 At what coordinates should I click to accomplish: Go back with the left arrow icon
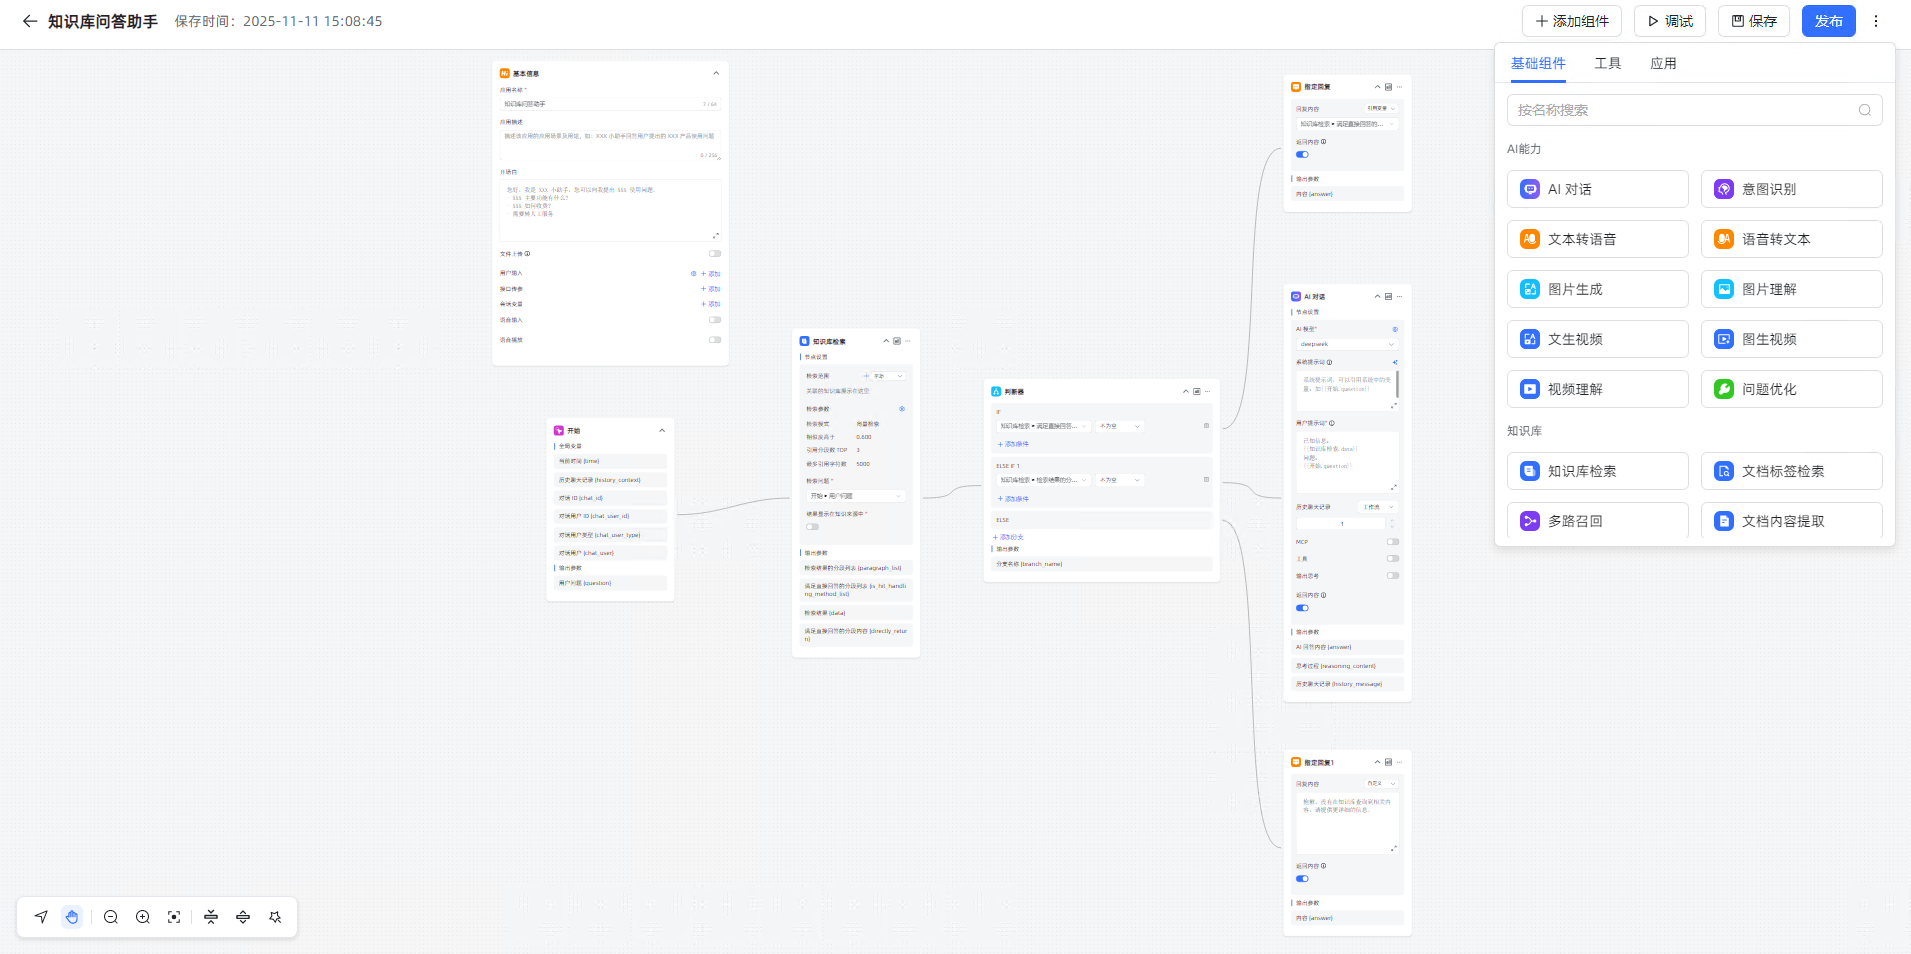point(29,21)
